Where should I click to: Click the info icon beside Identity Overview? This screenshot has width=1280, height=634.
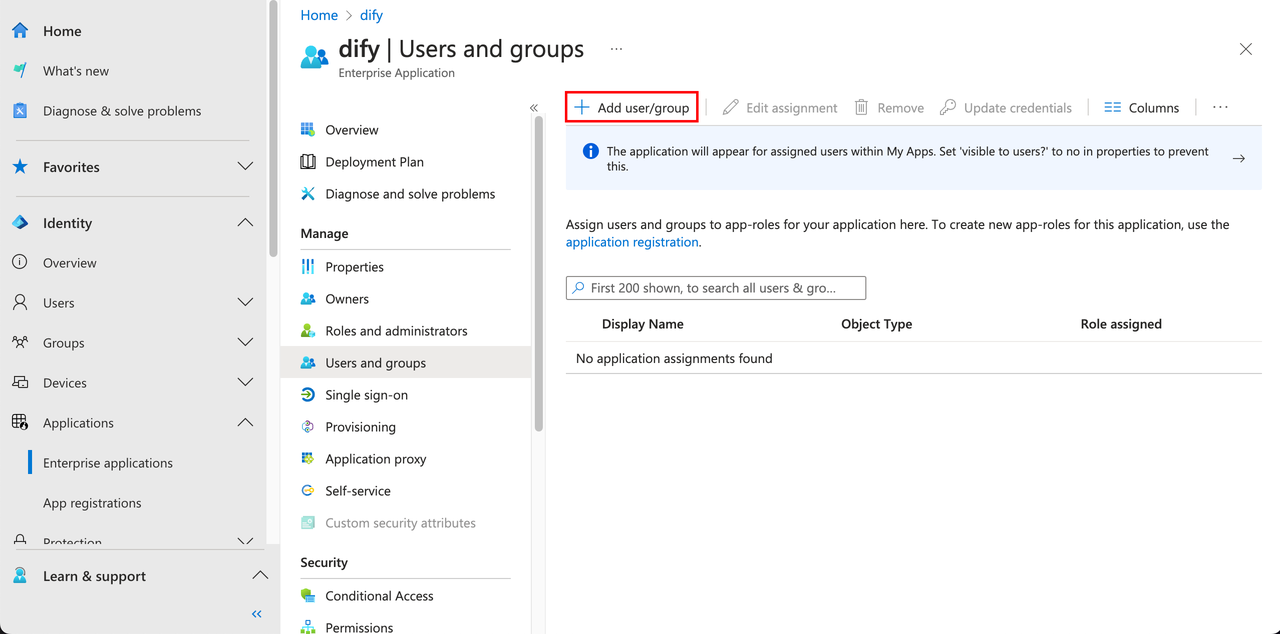point(20,263)
